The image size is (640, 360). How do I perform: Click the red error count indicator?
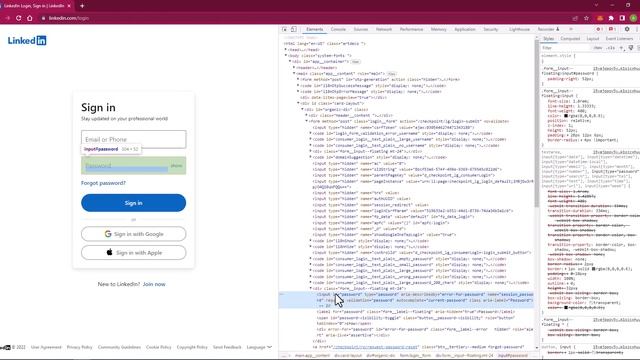tap(599, 29)
